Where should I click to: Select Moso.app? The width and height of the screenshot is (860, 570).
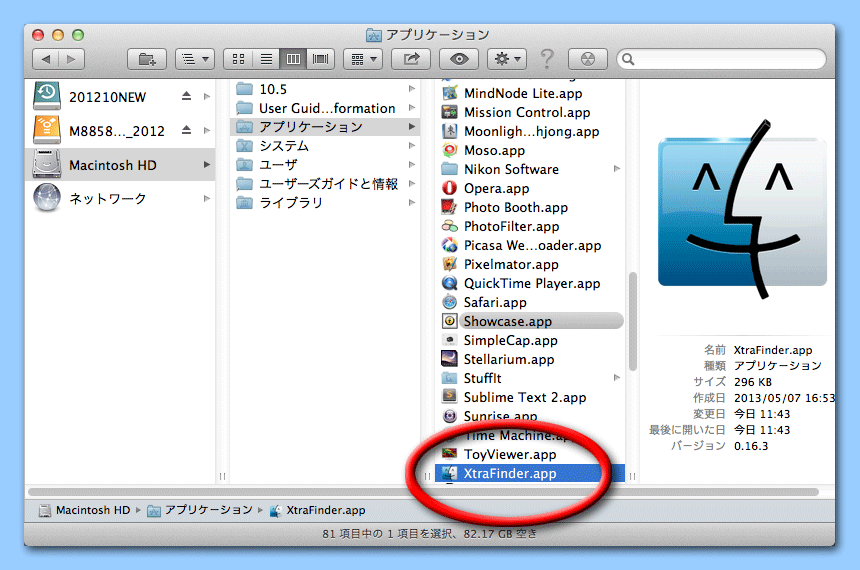click(531, 150)
